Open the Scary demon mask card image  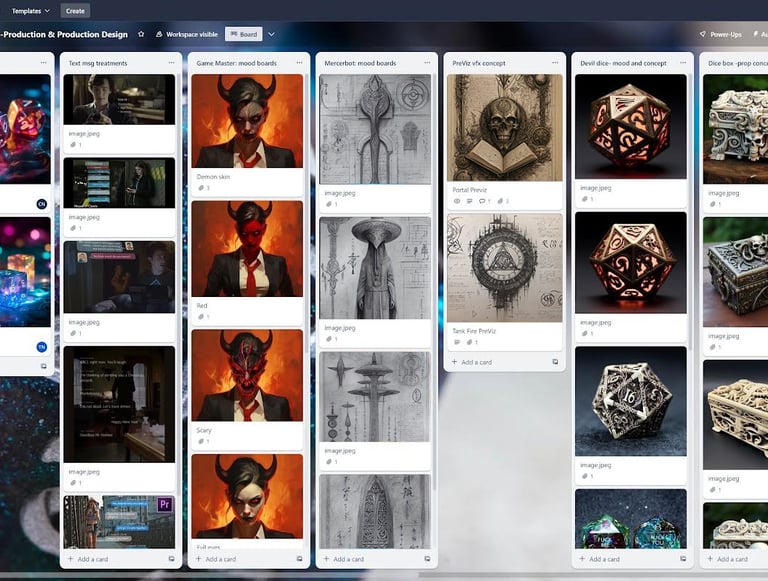[x=247, y=375]
